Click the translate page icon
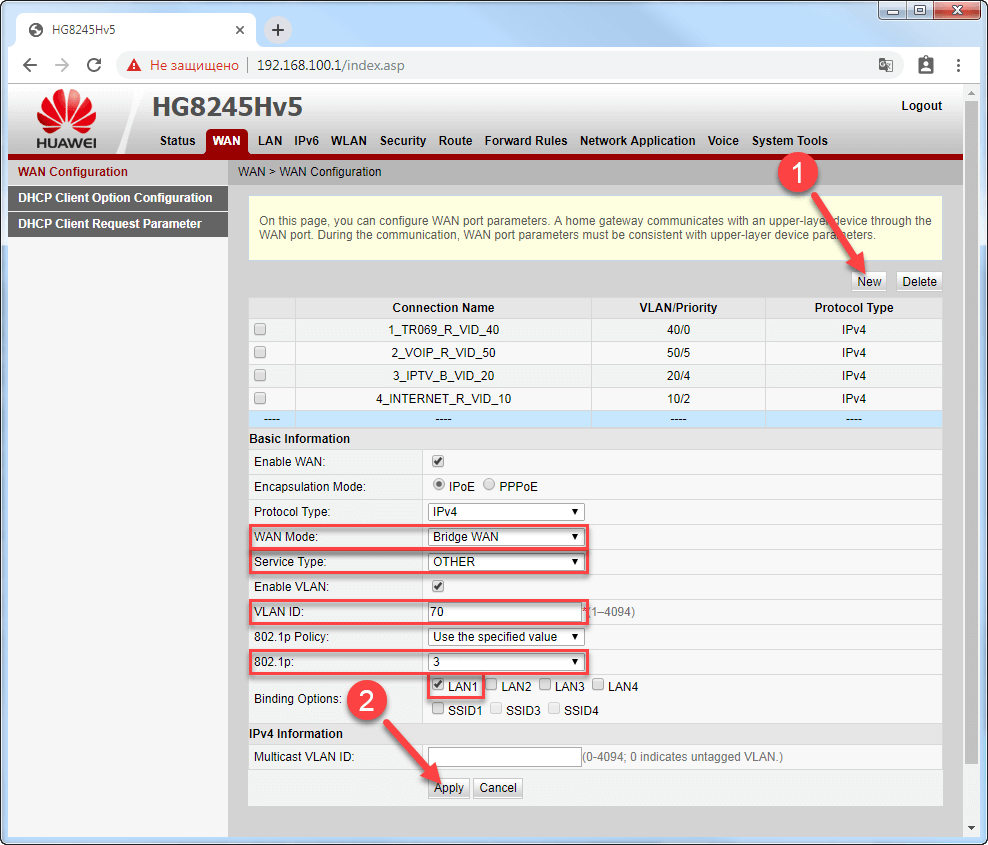 (x=886, y=65)
